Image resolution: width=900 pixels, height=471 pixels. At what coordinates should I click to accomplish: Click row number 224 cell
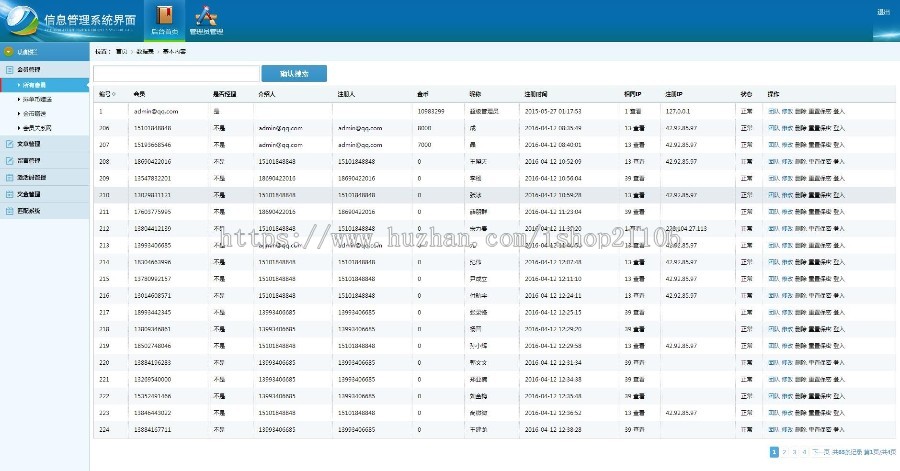click(x=104, y=430)
